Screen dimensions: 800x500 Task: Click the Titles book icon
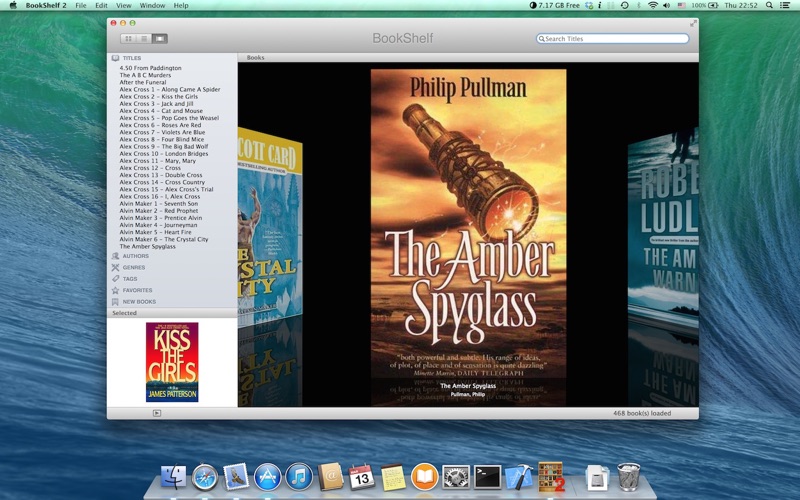coord(115,58)
